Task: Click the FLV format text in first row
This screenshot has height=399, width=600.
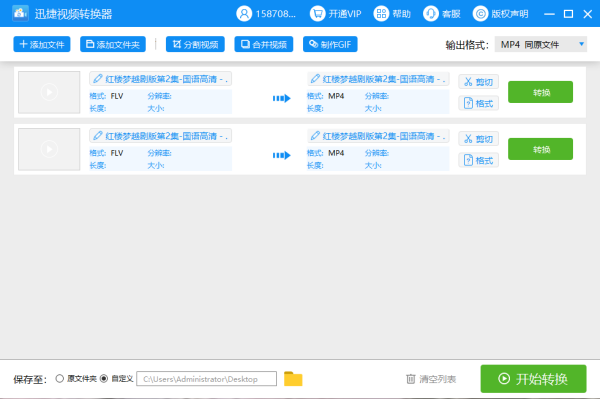Action: click(x=117, y=96)
